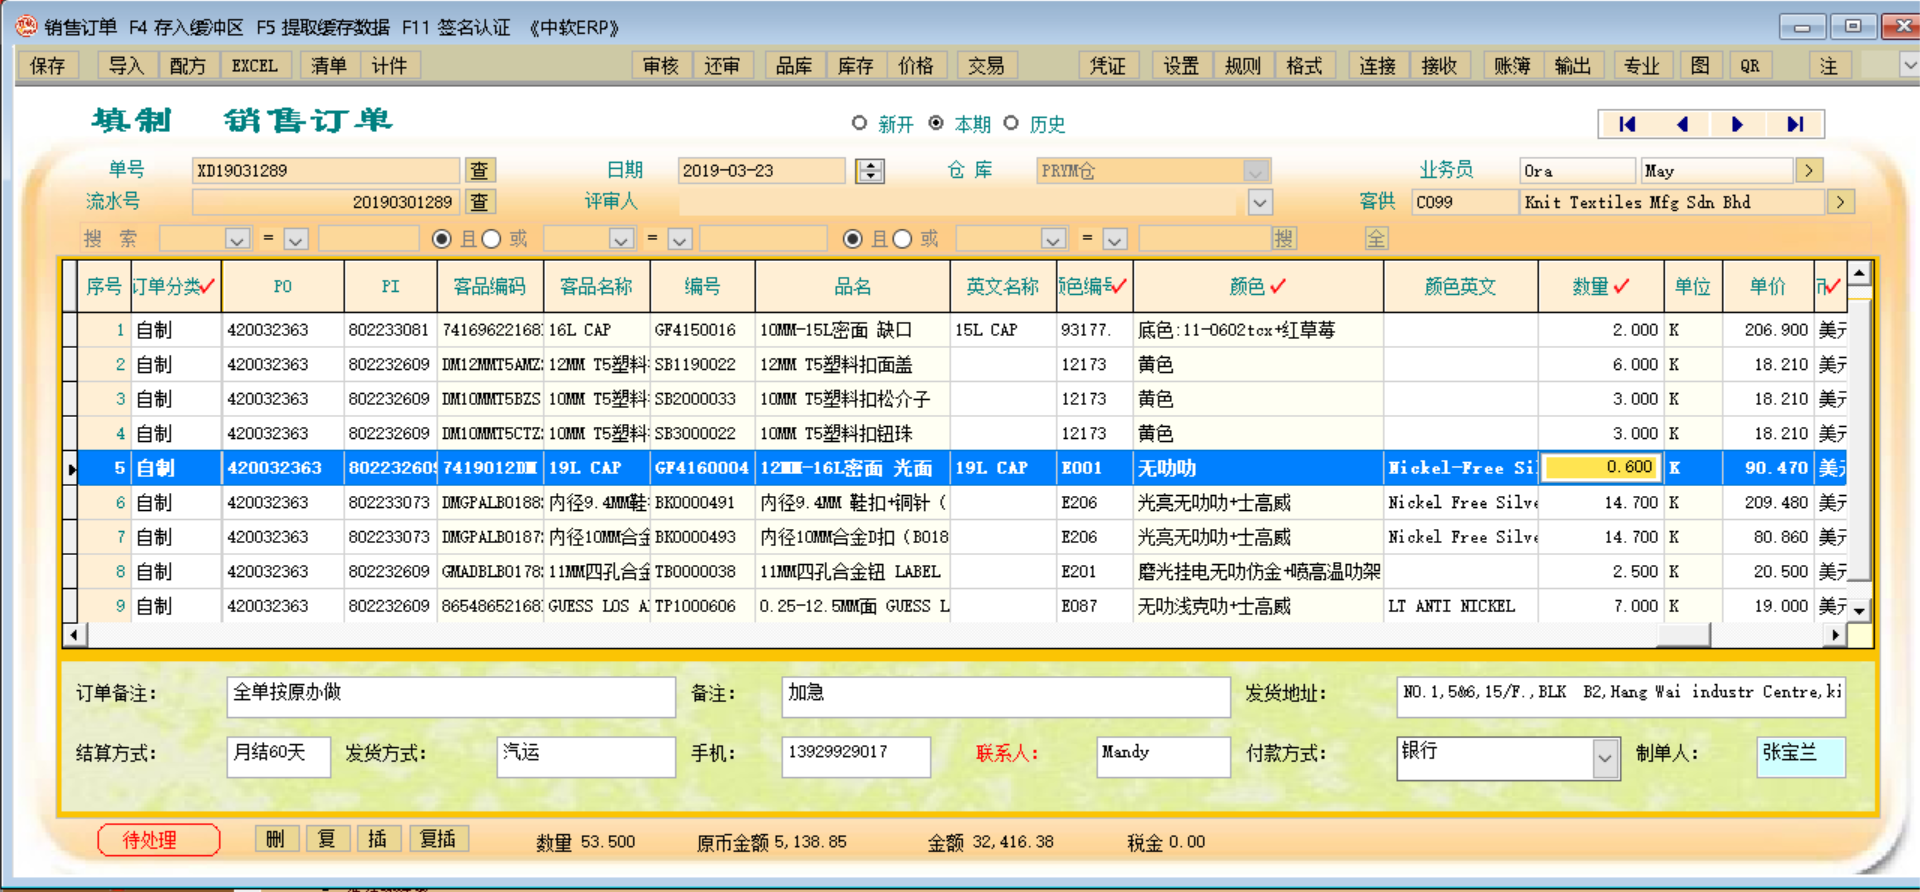
Task: Click the 全 show-all button
Action: [x=1377, y=238]
